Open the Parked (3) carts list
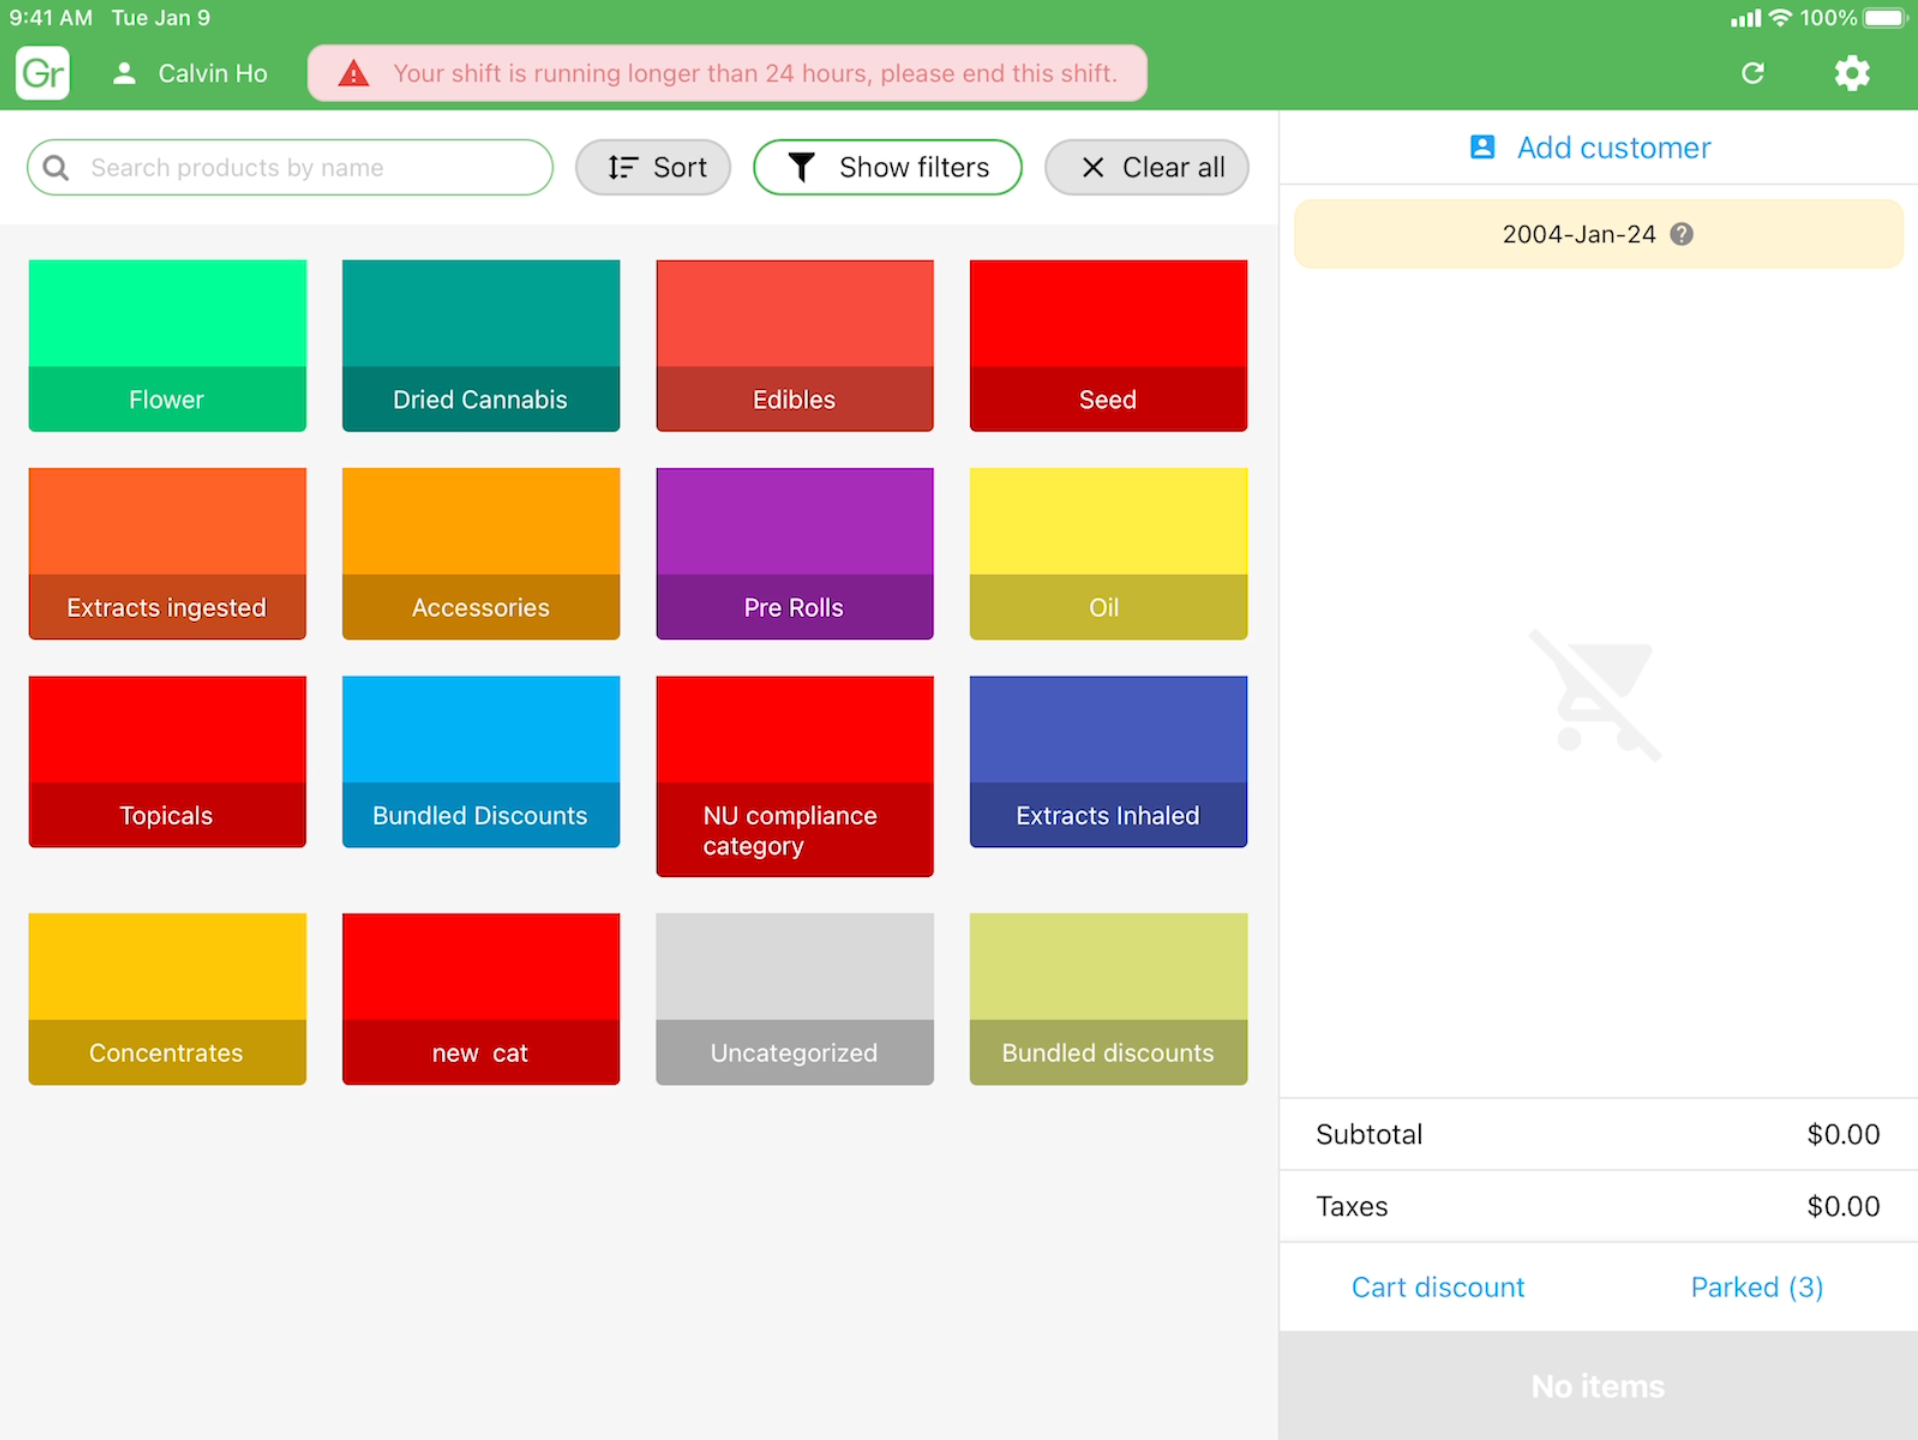 point(1756,1287)
